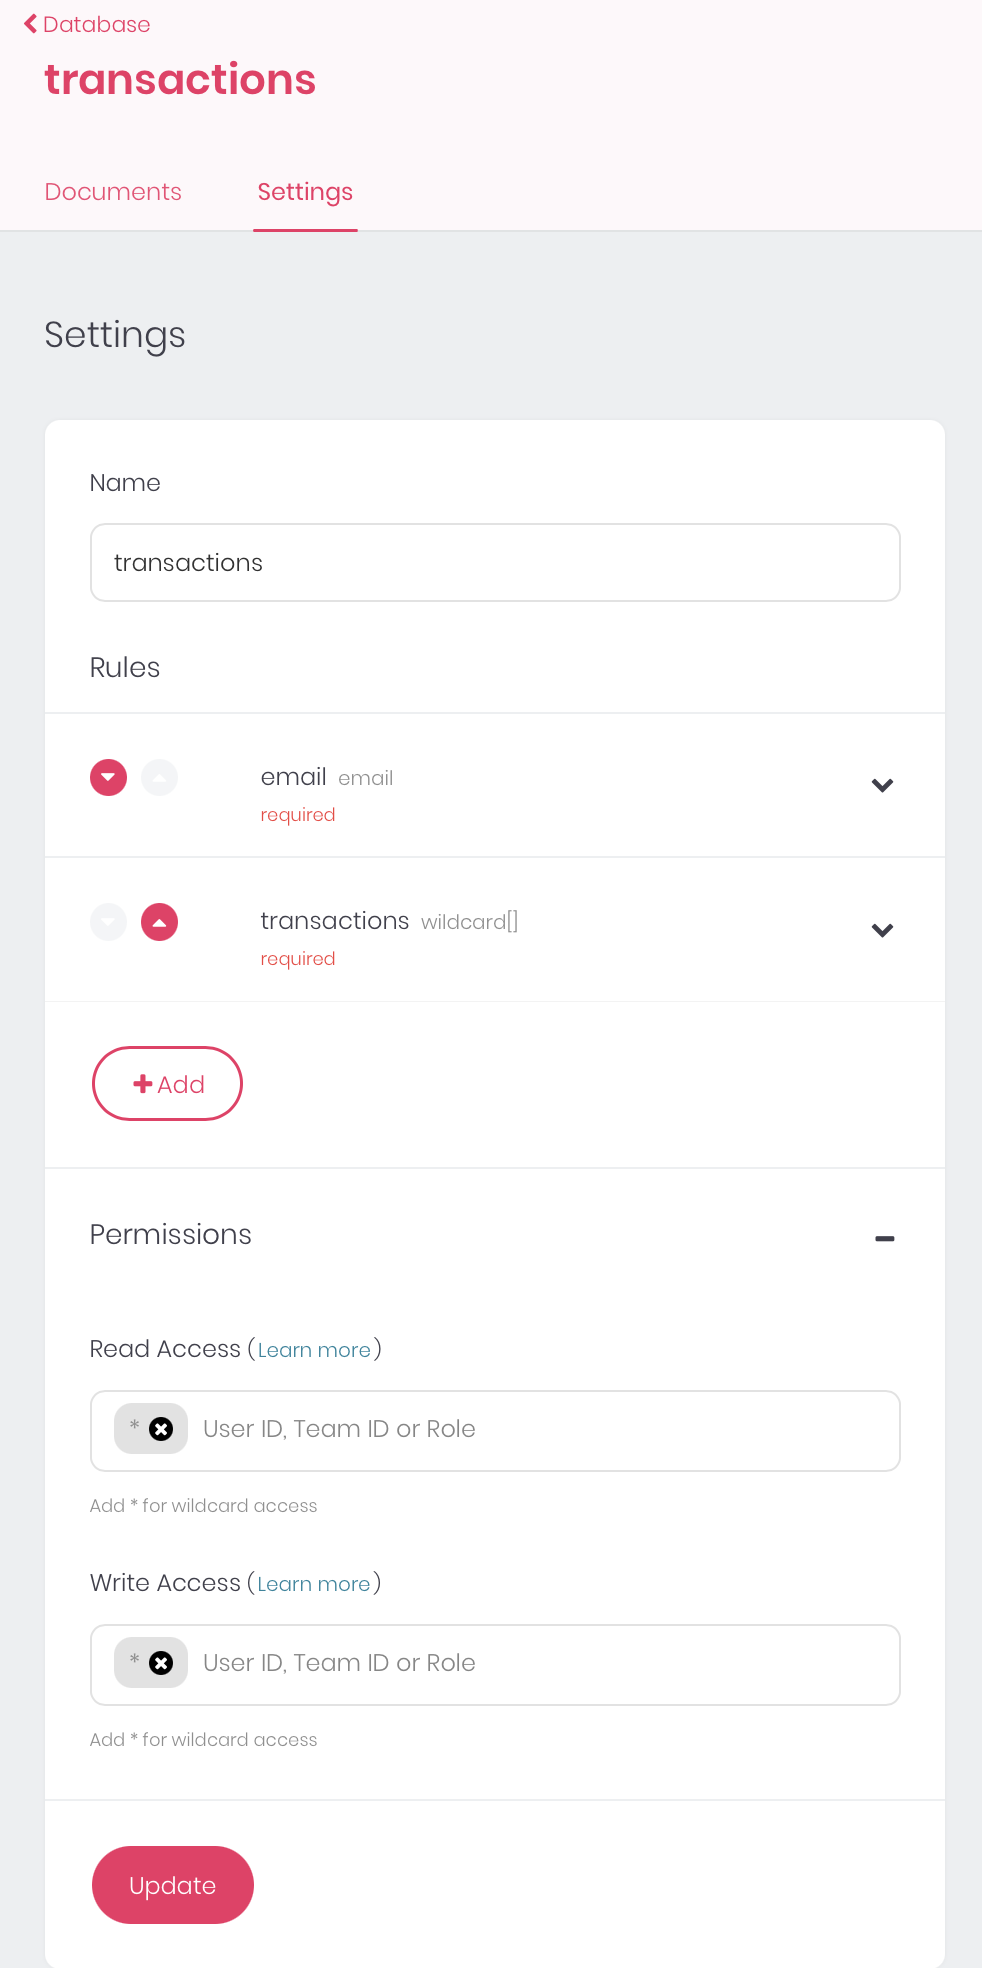Image resolution: width=982 pixels, height=1968 pixels.
Task: Open Read Access Learn more link
Action: click(x=314, y=1350)
